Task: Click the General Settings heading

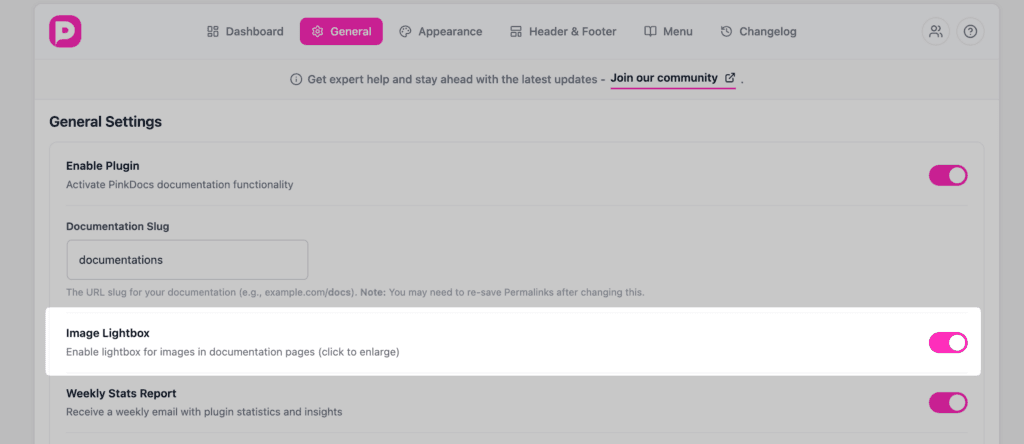Action: [105, 122]
